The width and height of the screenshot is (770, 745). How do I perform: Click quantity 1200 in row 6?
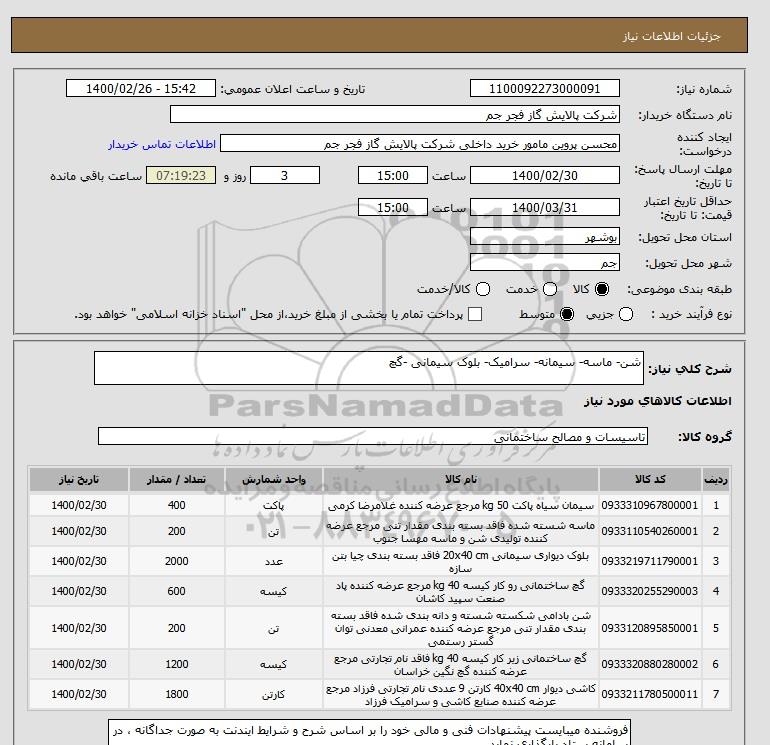pyautogui.click(x=176, y=664)
